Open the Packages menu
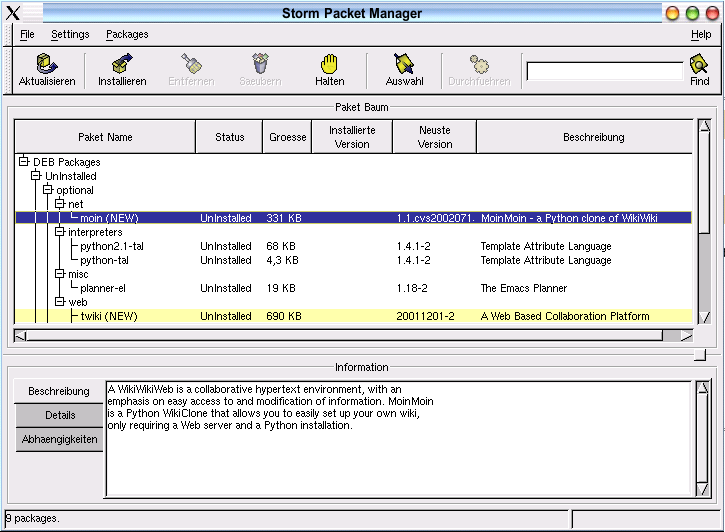Screen dimensions: 725x532 (x=127, y=34)
